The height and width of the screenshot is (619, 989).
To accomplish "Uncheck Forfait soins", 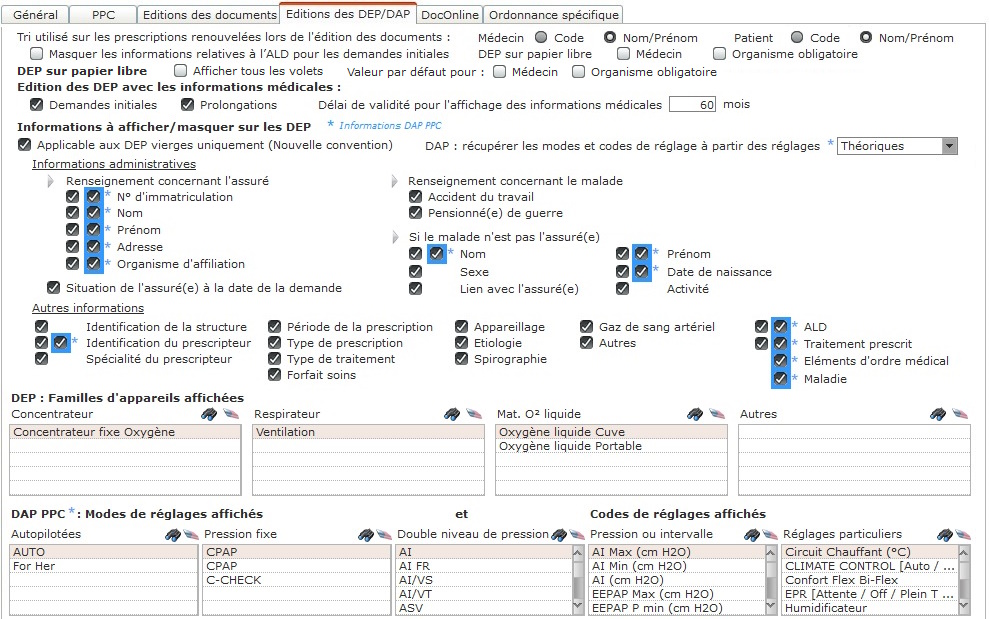I will tap(274, 375).
